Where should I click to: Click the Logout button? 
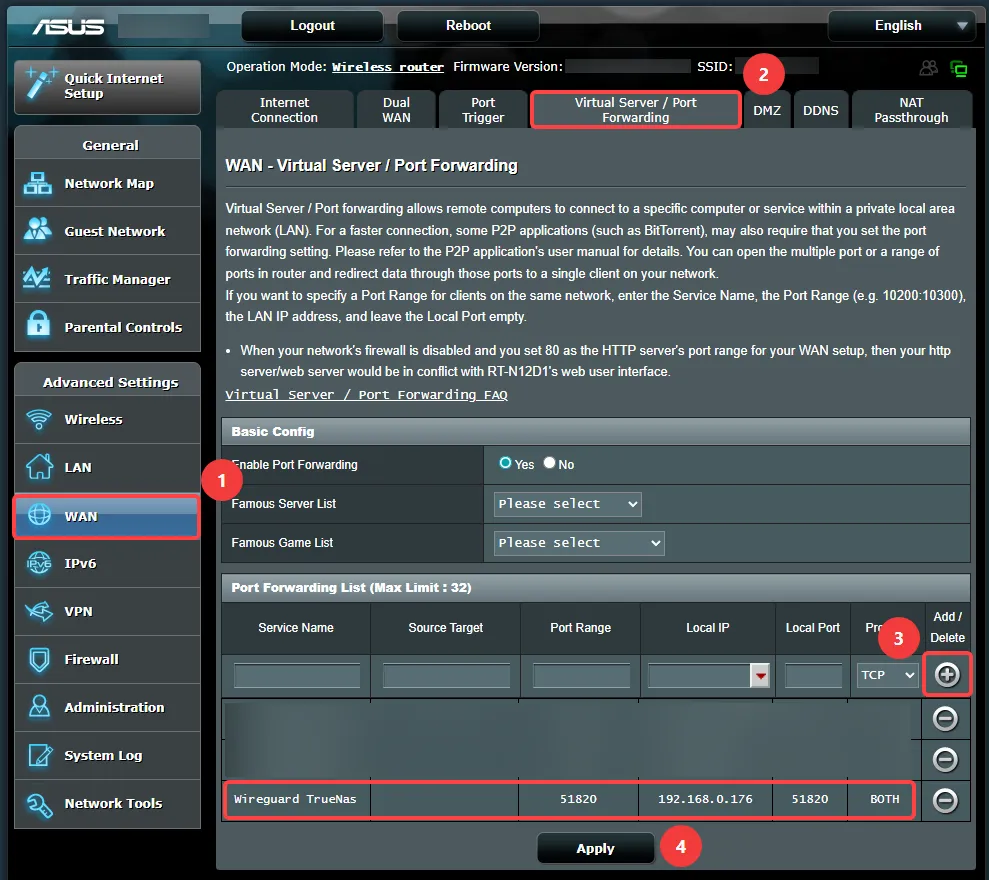pyautogui.click(x=312, y=26)
